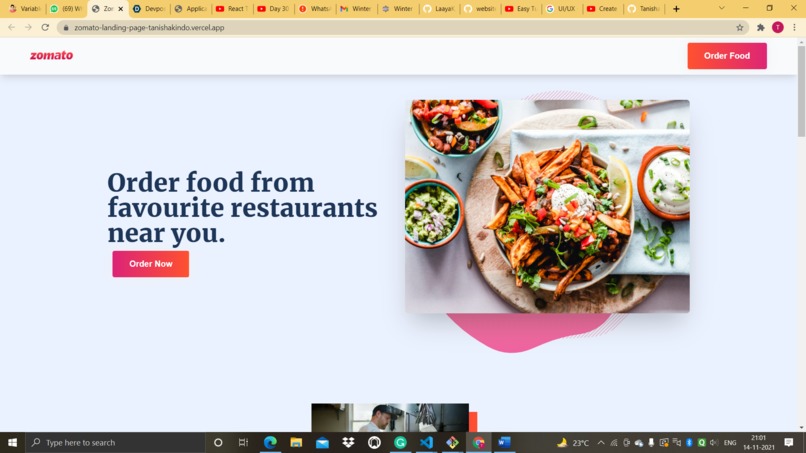Viewport: 806px width, 453px height.
Task: Click the browser forward arrow
Action: pos(28,27)
